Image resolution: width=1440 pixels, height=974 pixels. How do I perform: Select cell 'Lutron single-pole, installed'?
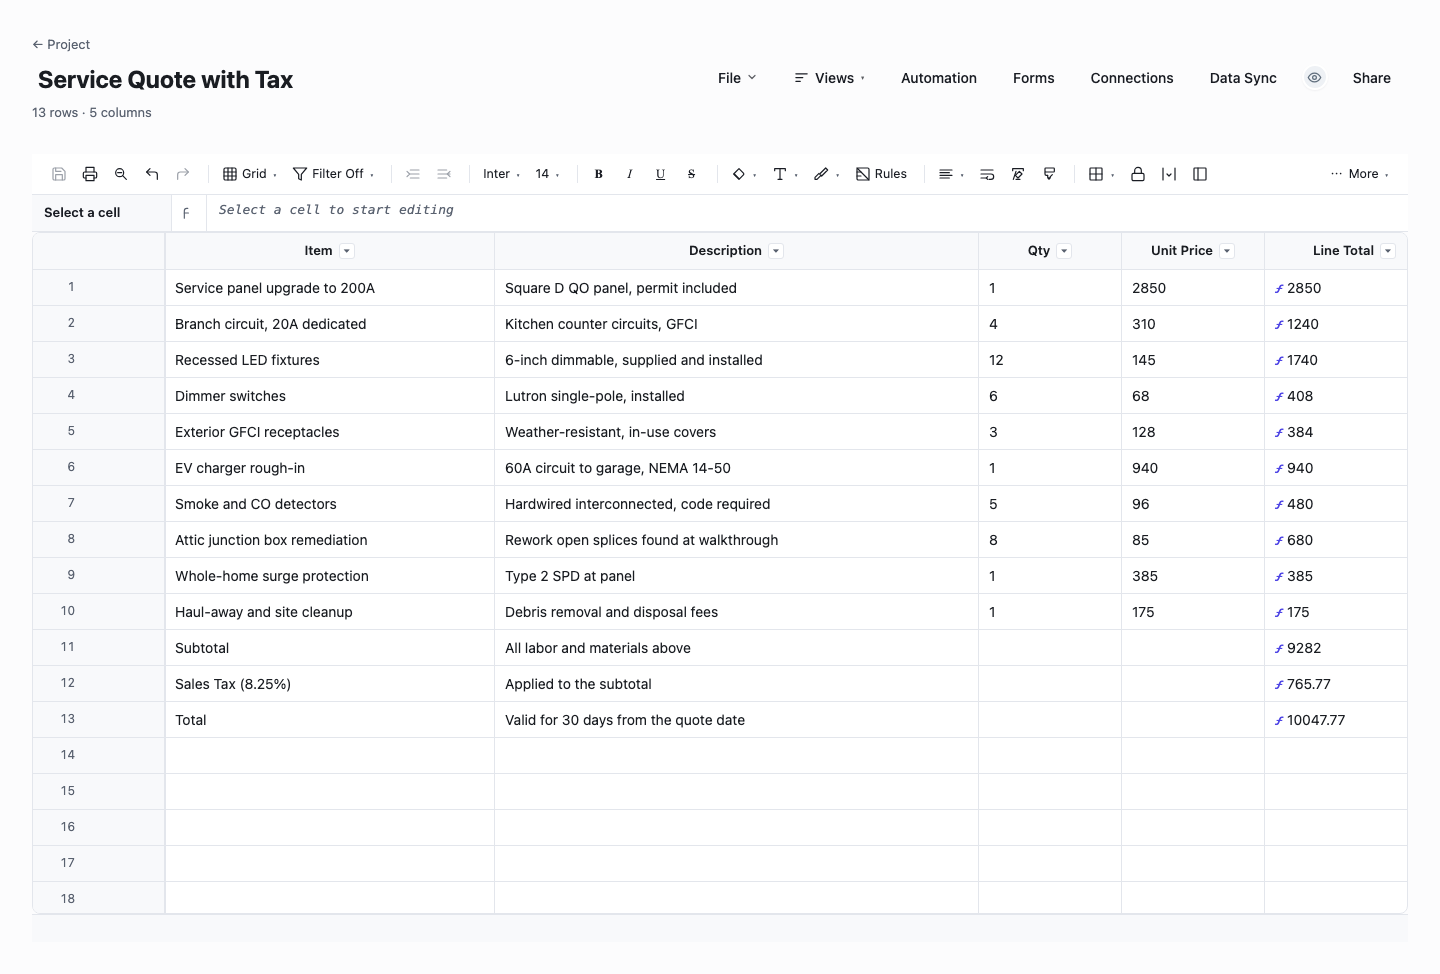click(x=736, y=396)
